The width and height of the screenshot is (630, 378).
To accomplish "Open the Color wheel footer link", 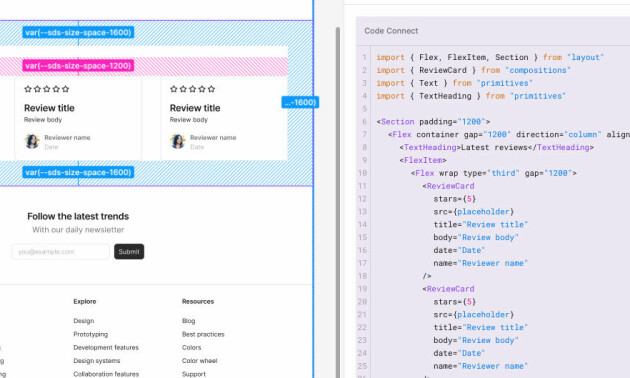I will [199, 360].
